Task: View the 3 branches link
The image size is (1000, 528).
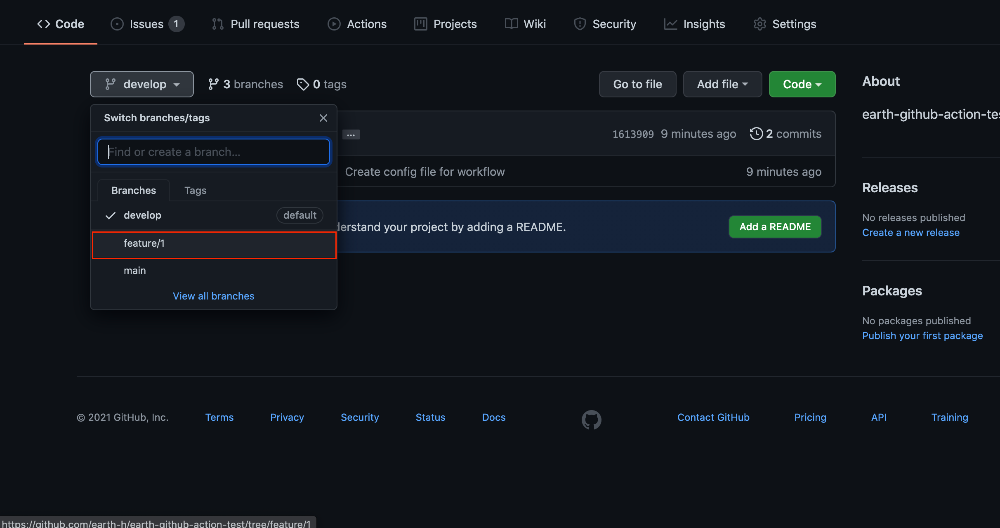Action: click(246, 84)
